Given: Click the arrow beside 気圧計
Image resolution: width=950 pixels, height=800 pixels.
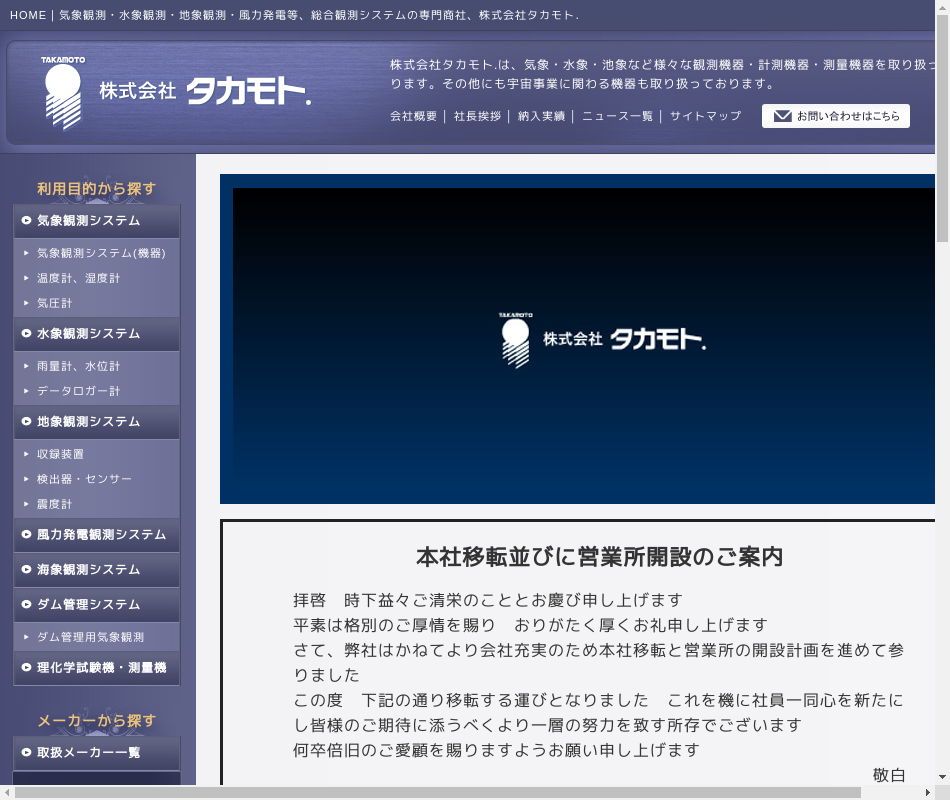Looking at the screenshot, I should 26,303.
